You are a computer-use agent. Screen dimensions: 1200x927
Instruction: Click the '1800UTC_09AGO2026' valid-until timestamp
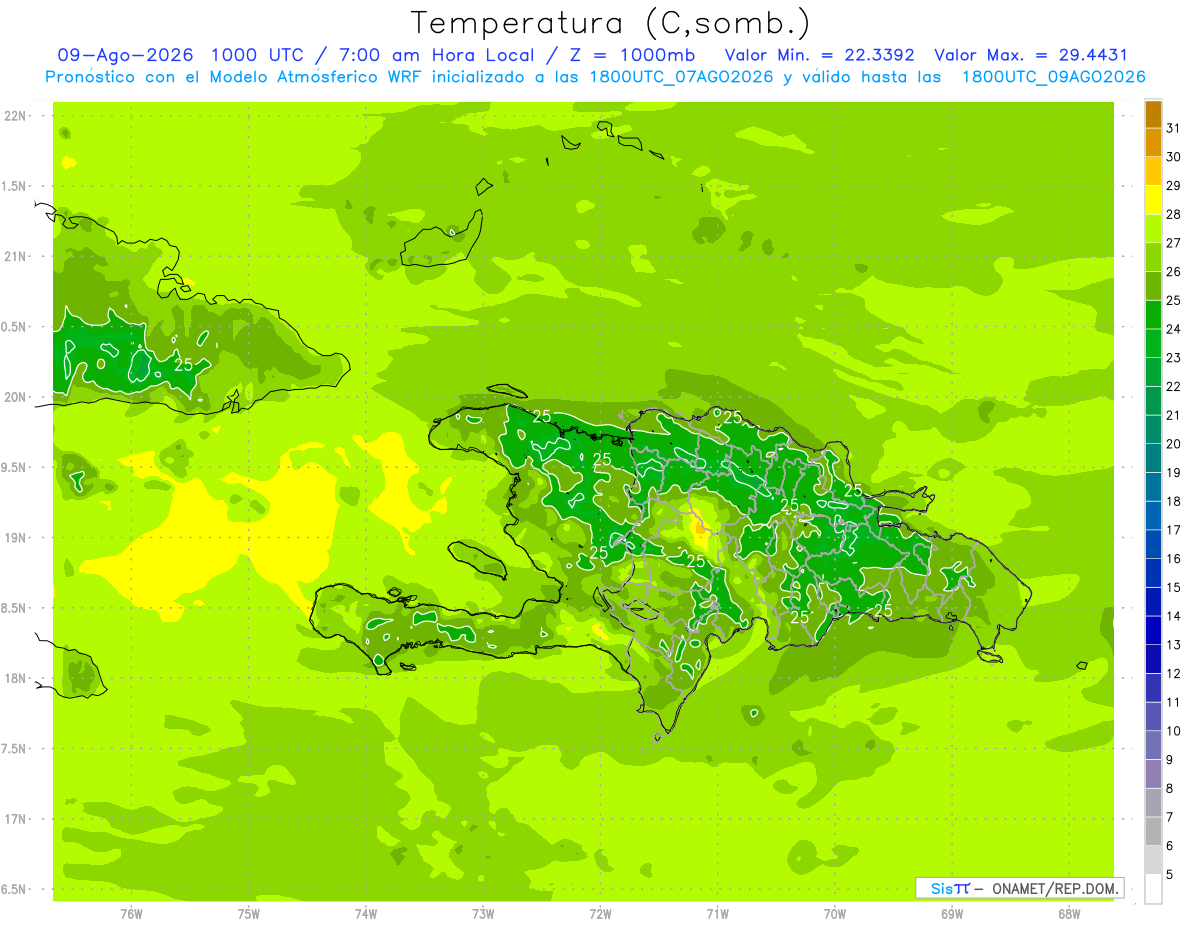point(1053,77)
